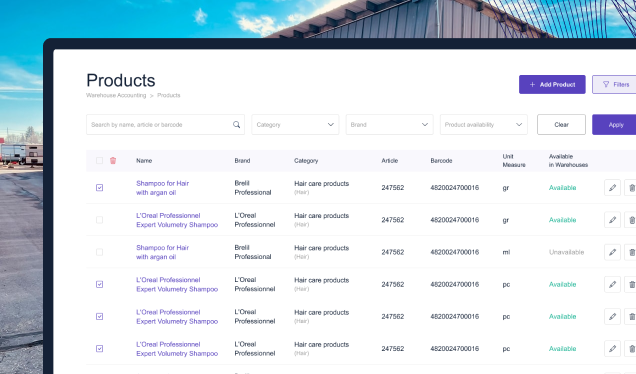The image size is (636, 374).
Task: Click the Article column header
Action: (x=389, y=161)
